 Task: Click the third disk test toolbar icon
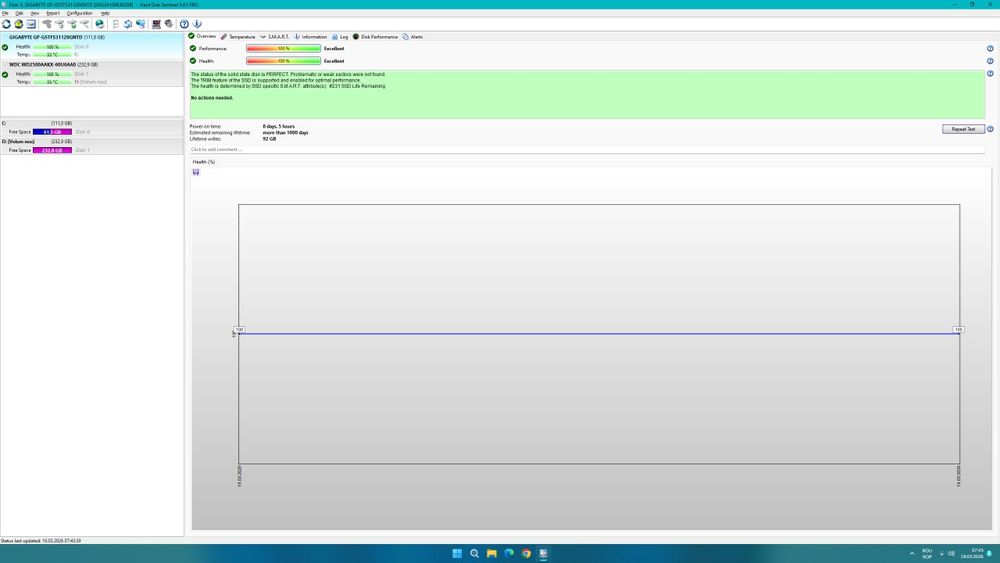tap(72, 24)
